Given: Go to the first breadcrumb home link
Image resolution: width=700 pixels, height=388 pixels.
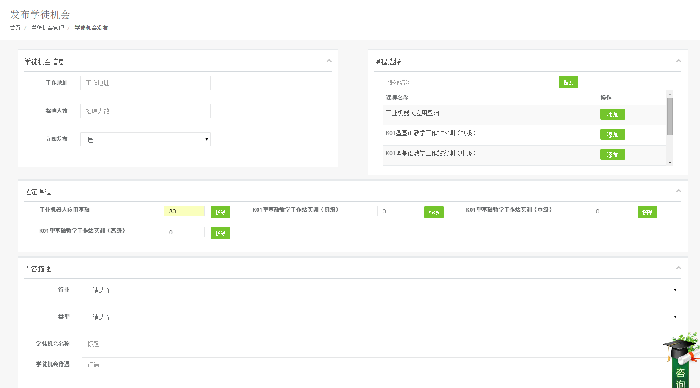Looking at the screenshot, I should coord(15,28).
